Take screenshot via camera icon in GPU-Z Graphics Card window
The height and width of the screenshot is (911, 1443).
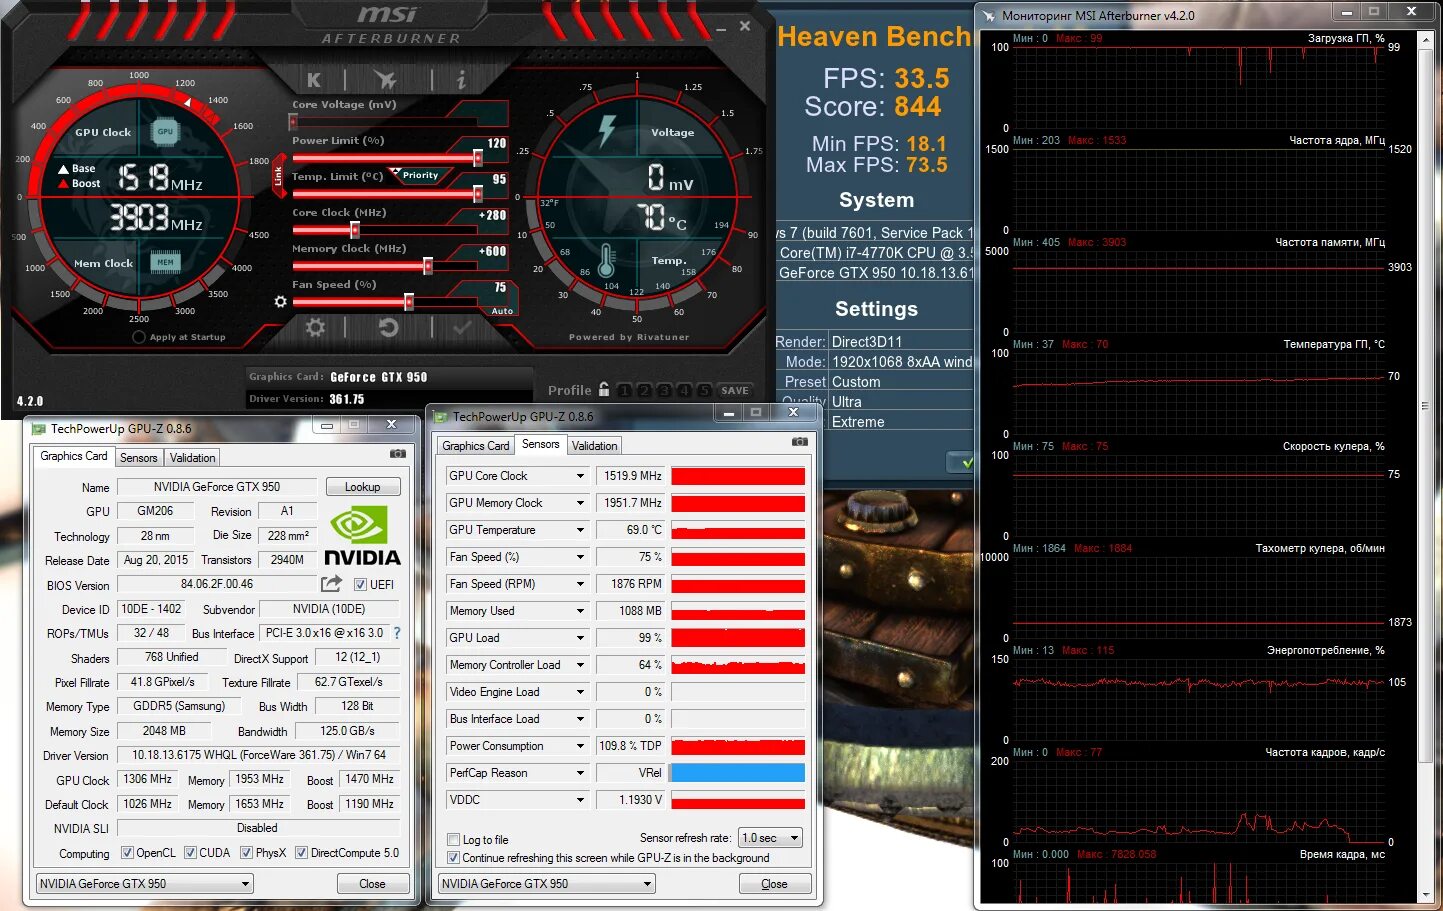tap(398, 454)
